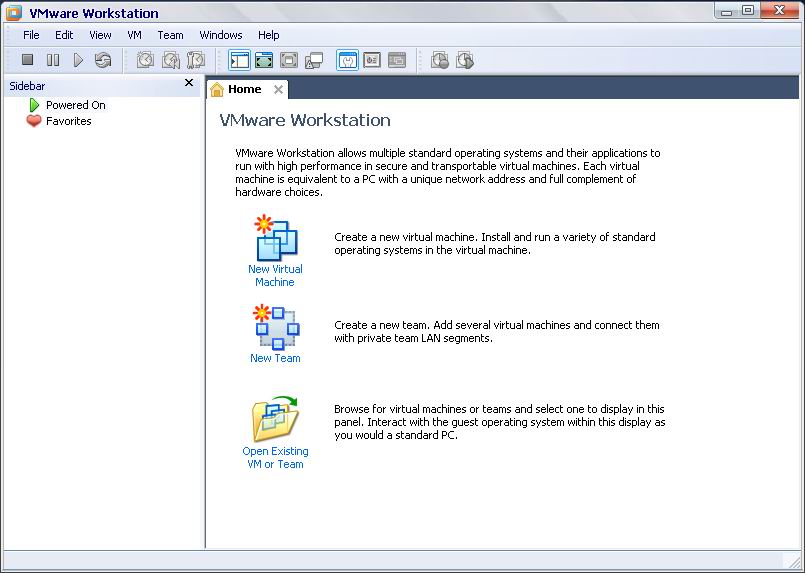This screenshot has height=573, width=805.
Task: Click the Record movie clock icon
Action: (440, 60)
